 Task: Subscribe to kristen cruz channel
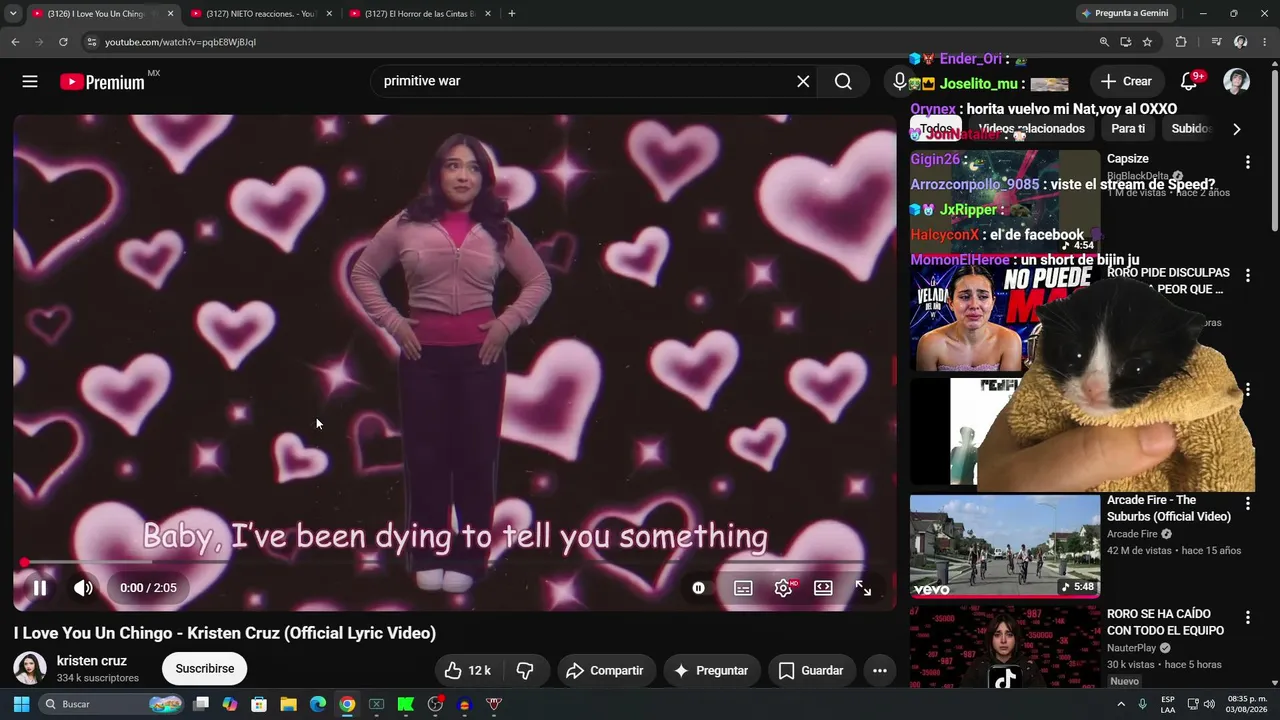(x=205, y=669)
